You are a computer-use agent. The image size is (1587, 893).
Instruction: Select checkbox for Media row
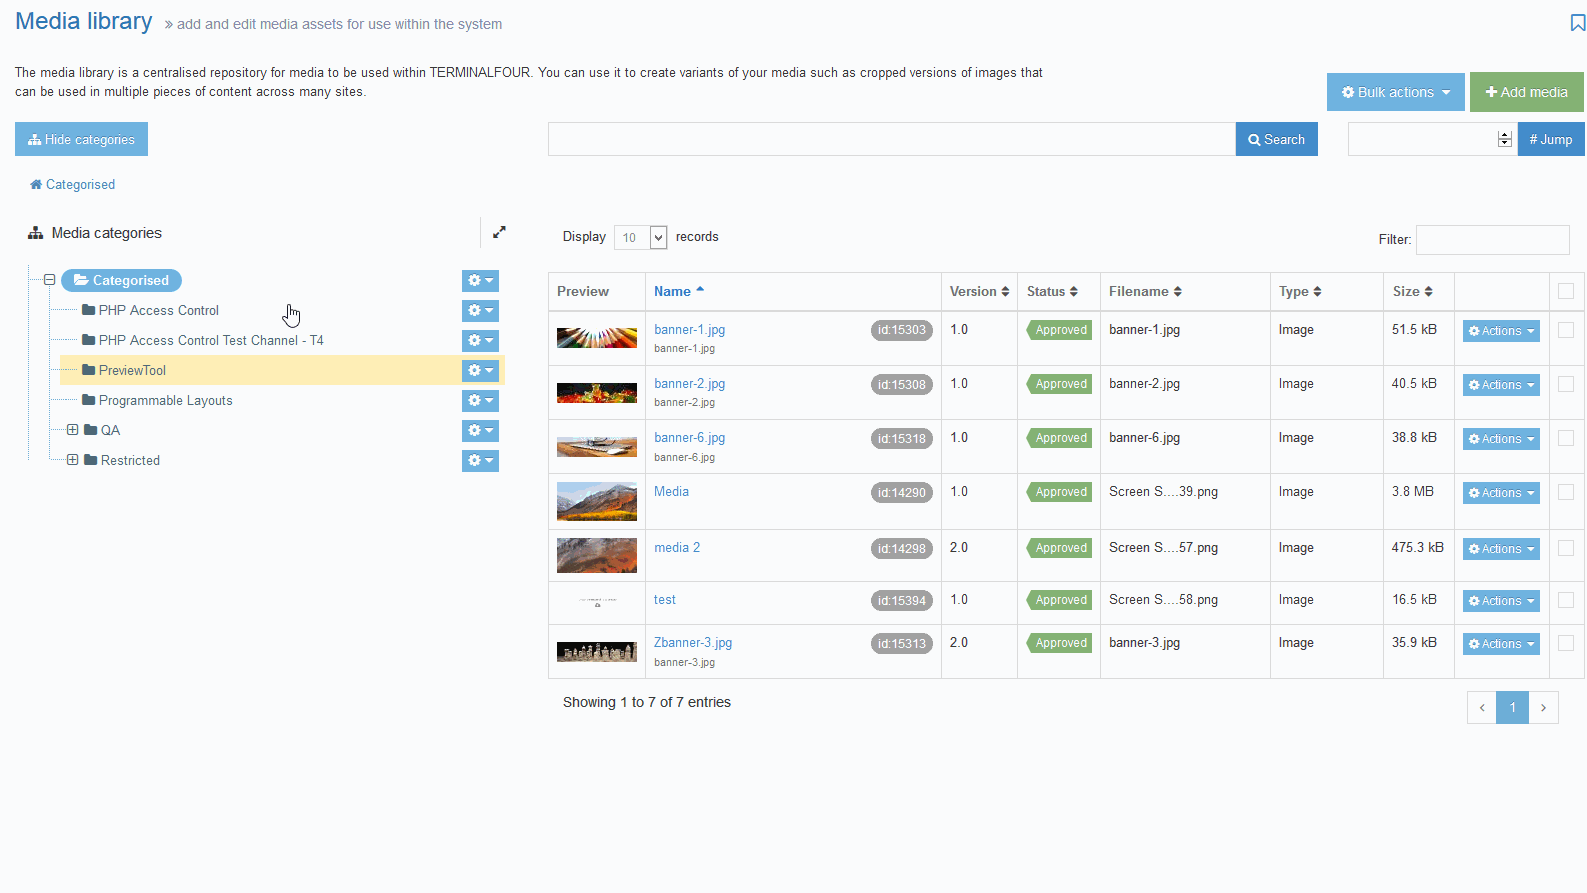point(1566,492)
